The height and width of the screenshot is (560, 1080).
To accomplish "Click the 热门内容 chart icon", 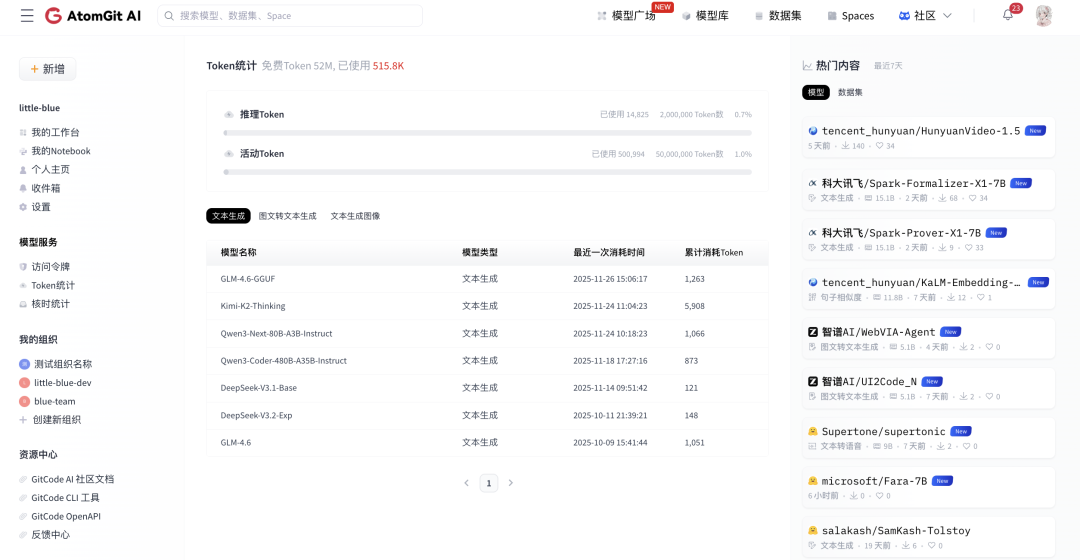I will click(807, 65).
